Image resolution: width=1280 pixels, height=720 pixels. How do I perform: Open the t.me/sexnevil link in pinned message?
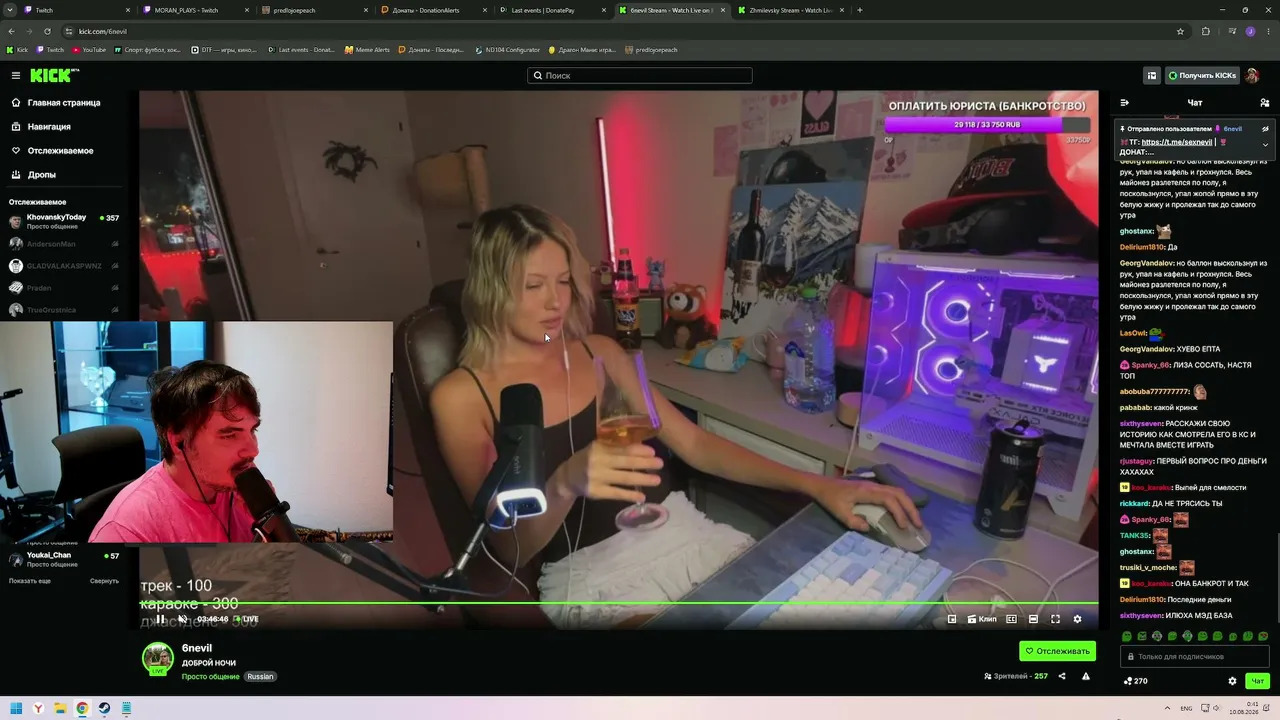point(1177,142)
